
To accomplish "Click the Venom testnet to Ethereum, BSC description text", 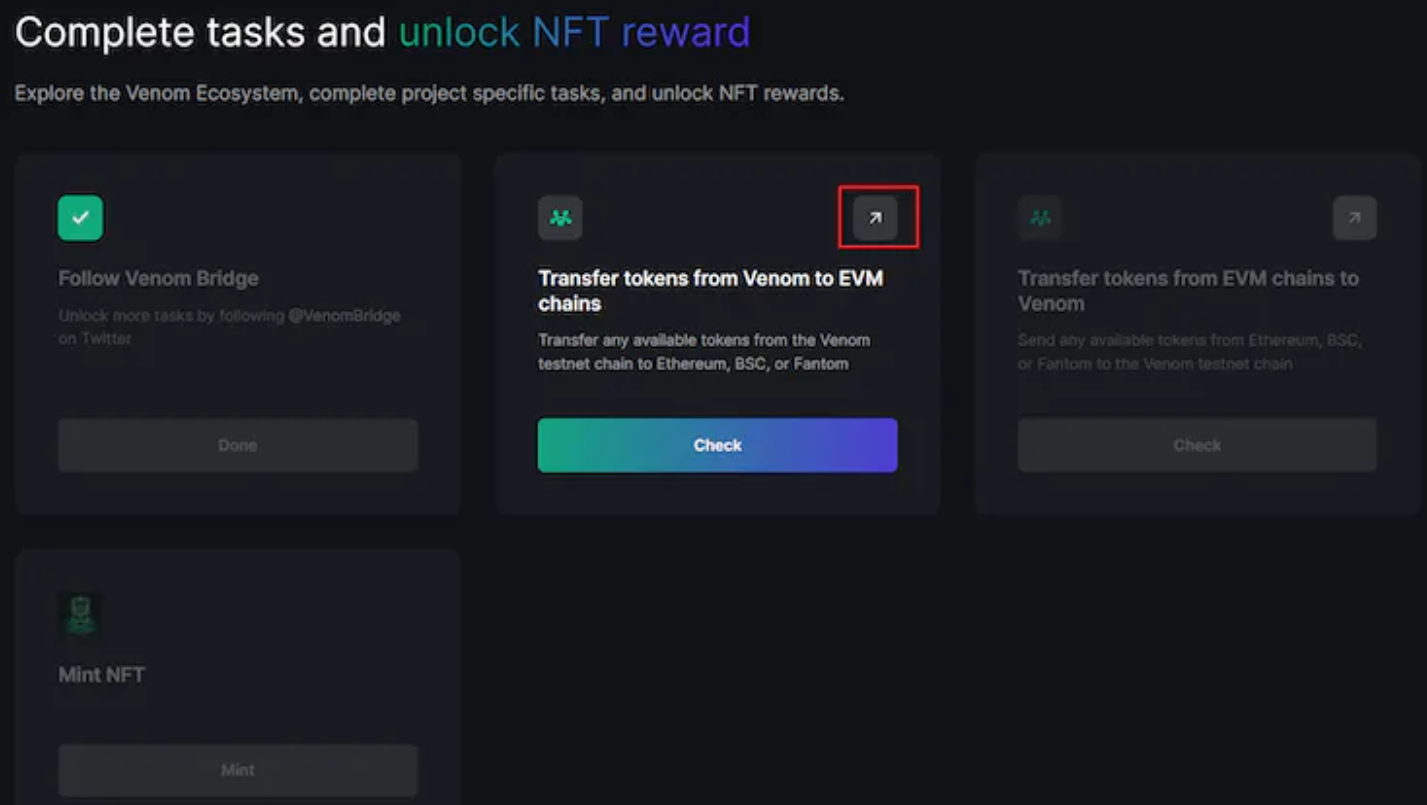I will 704,352.
